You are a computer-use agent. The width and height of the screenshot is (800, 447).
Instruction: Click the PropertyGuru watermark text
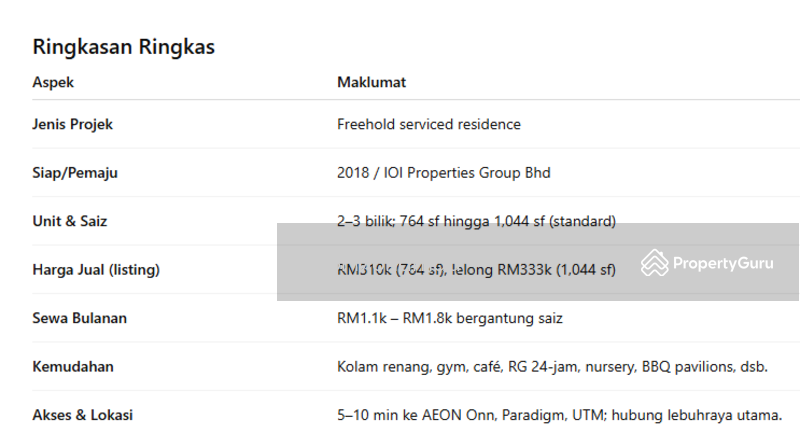point(723,263)
